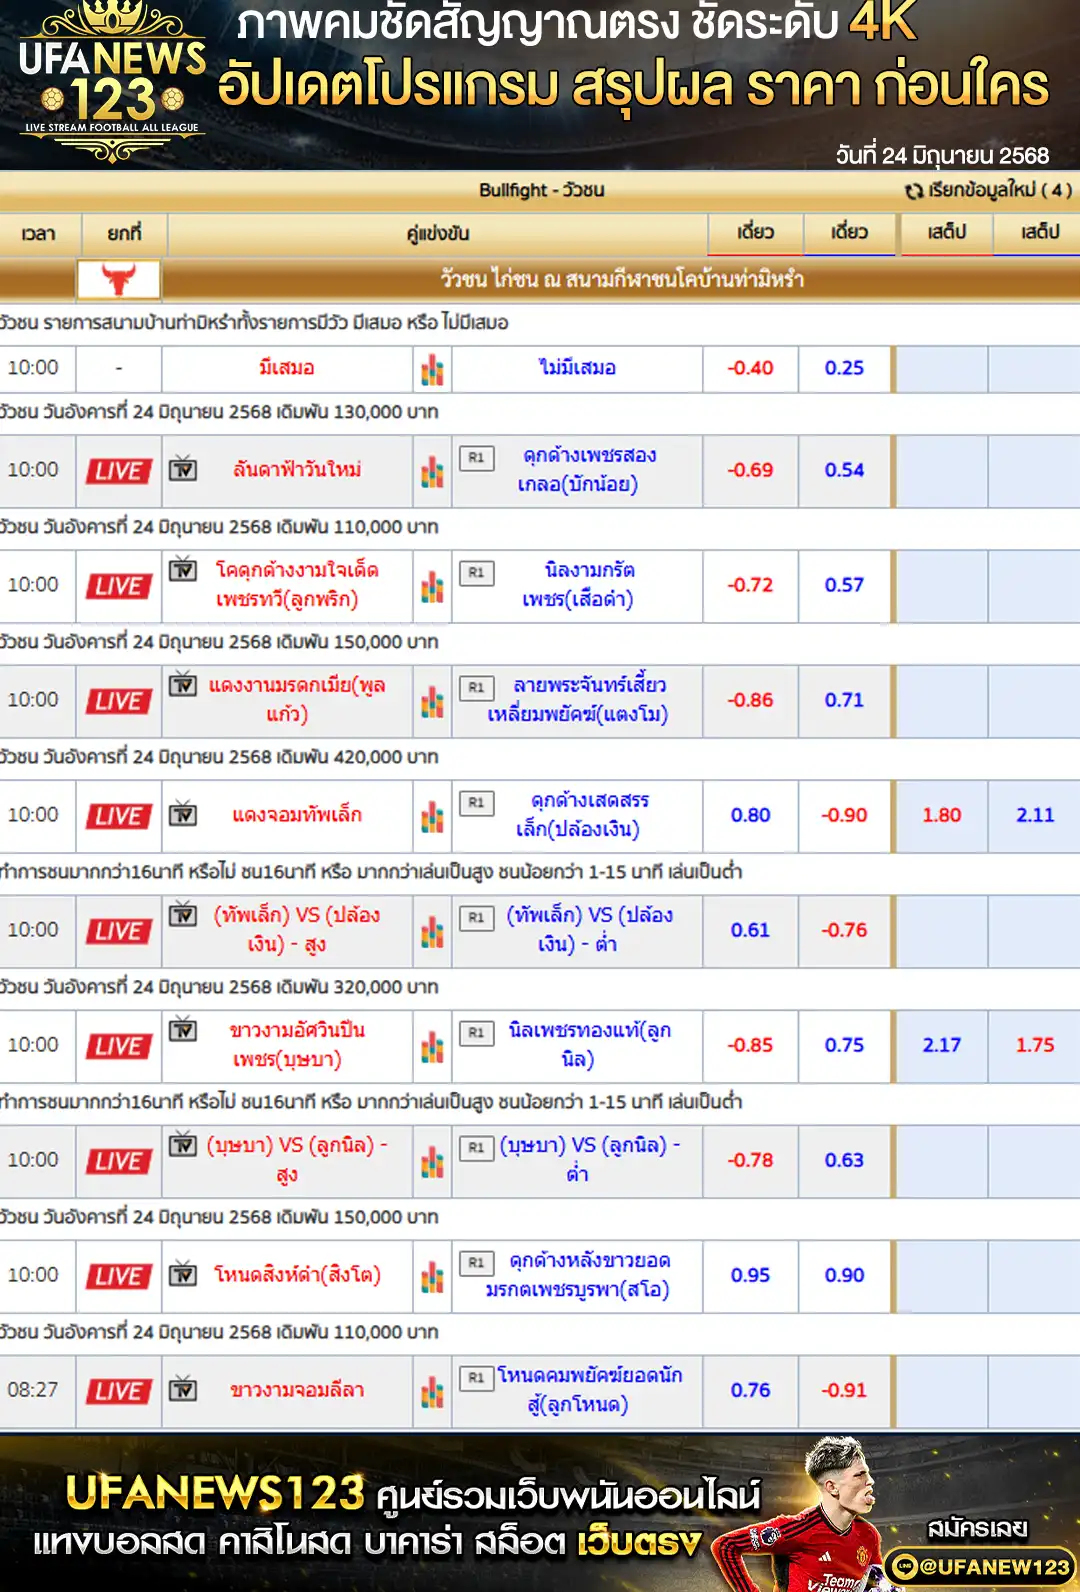Click R1 badge beside ดุกด้างเพชรสองเกลอ
The image size is (1080, 1592).
click(476, 458)
